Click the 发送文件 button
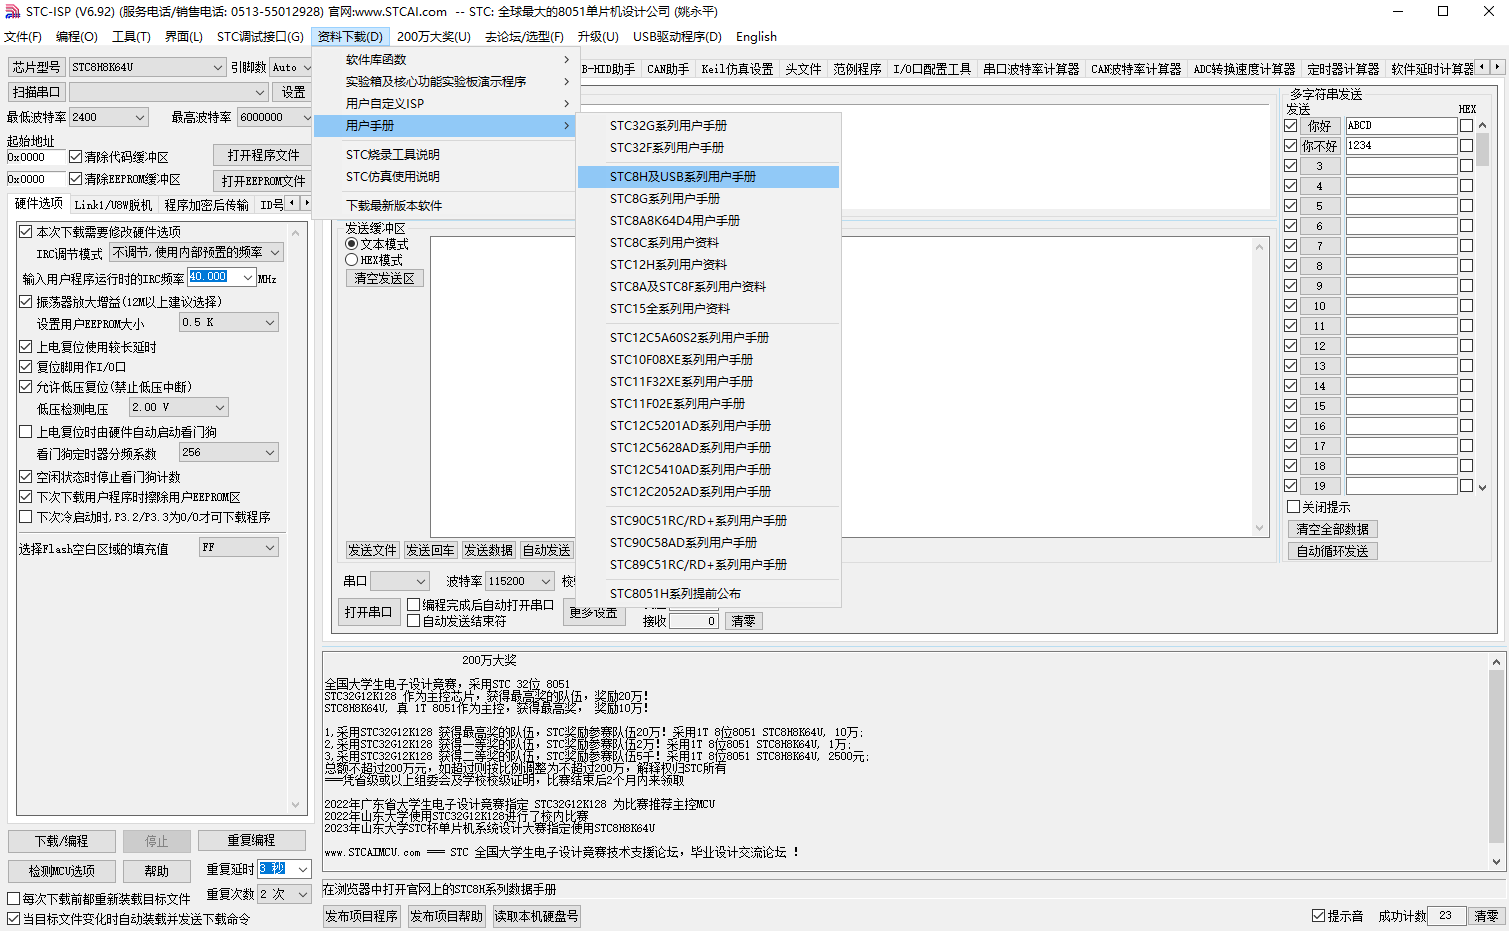The image size is (1509, 931). 372,550
